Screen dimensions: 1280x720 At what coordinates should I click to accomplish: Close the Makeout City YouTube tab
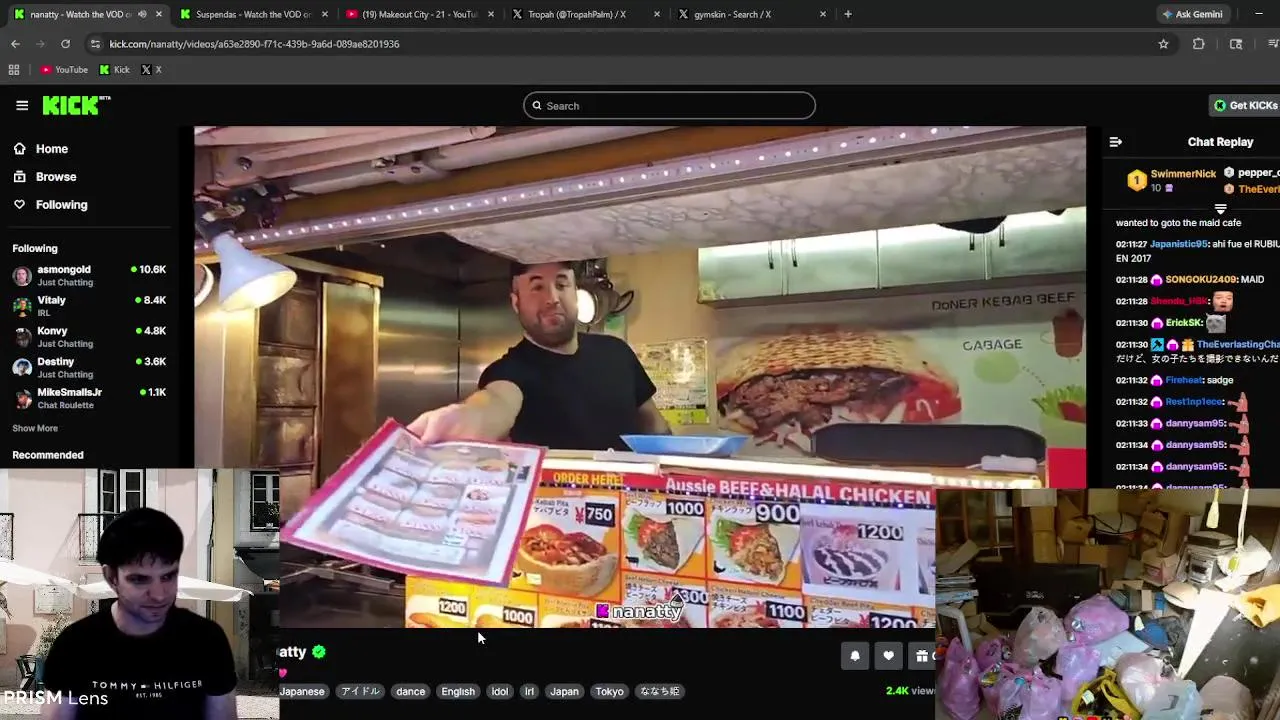[490, 14]
